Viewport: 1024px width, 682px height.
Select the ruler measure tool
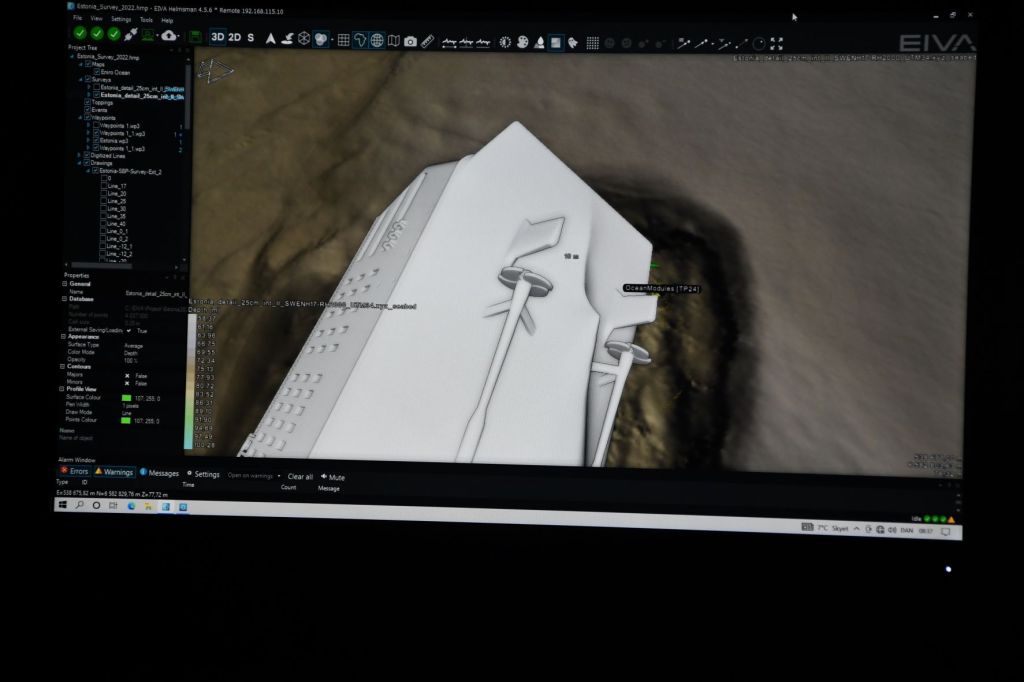click(427, 41)
